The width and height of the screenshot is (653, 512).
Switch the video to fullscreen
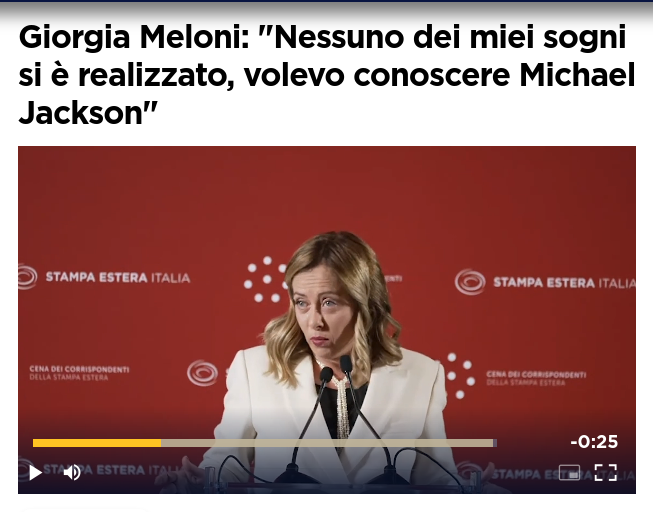tap(606, 472)
